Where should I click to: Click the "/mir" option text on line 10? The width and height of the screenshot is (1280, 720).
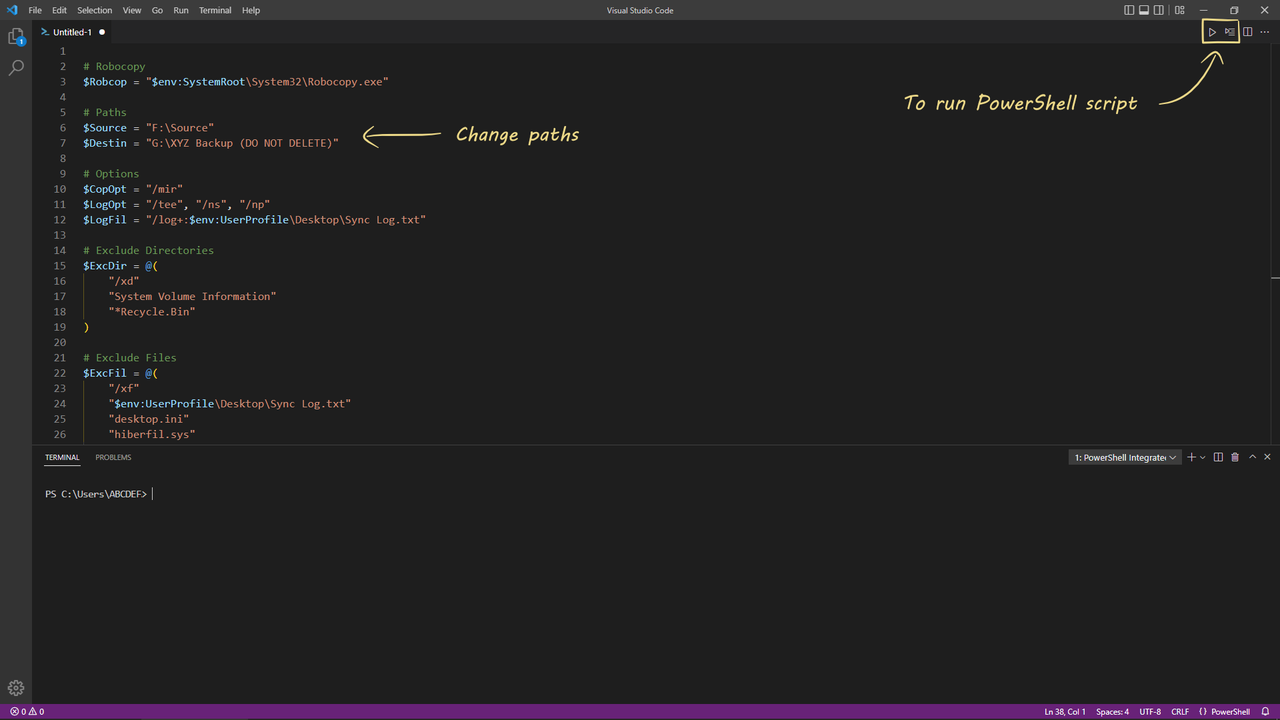pyautogui.click(x=164, y=189)
